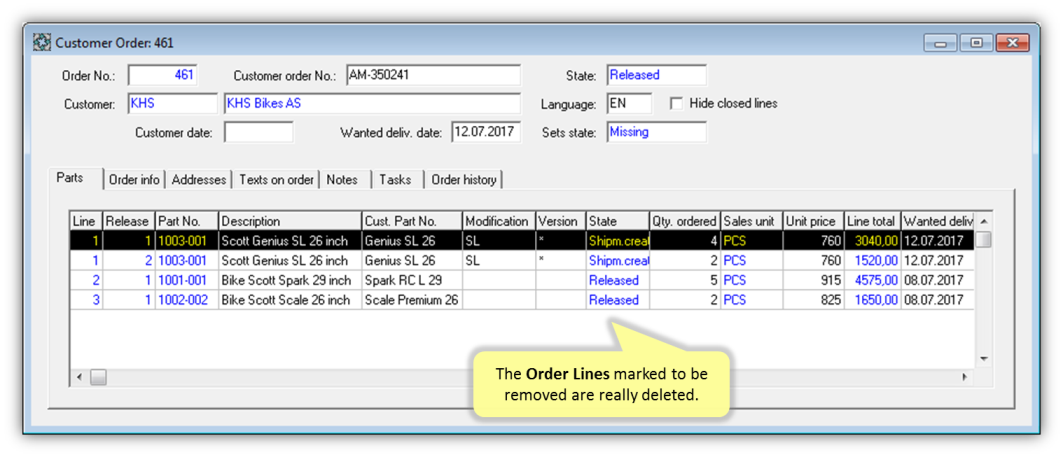Image resolution: width=1063 pixels, height=457 pixels.
Task: Click part number 1002-002
Action: 182,300
